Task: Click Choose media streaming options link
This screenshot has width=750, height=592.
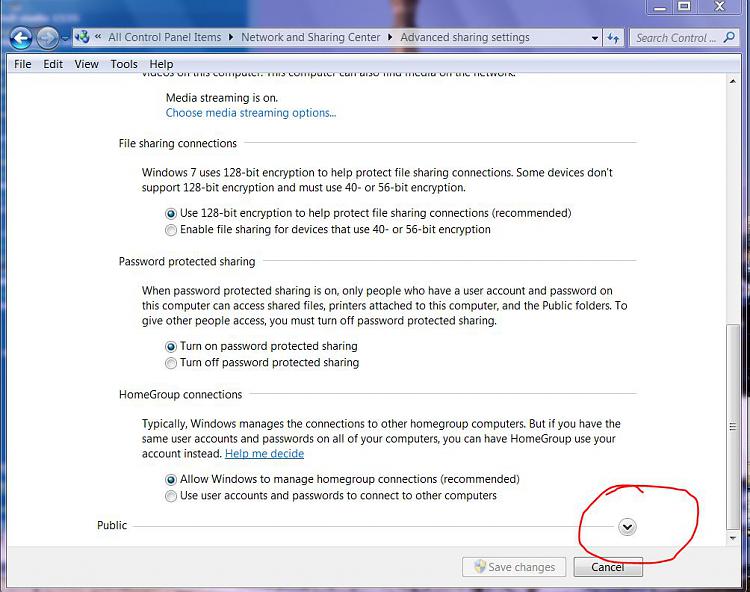Action: (251, 113)
